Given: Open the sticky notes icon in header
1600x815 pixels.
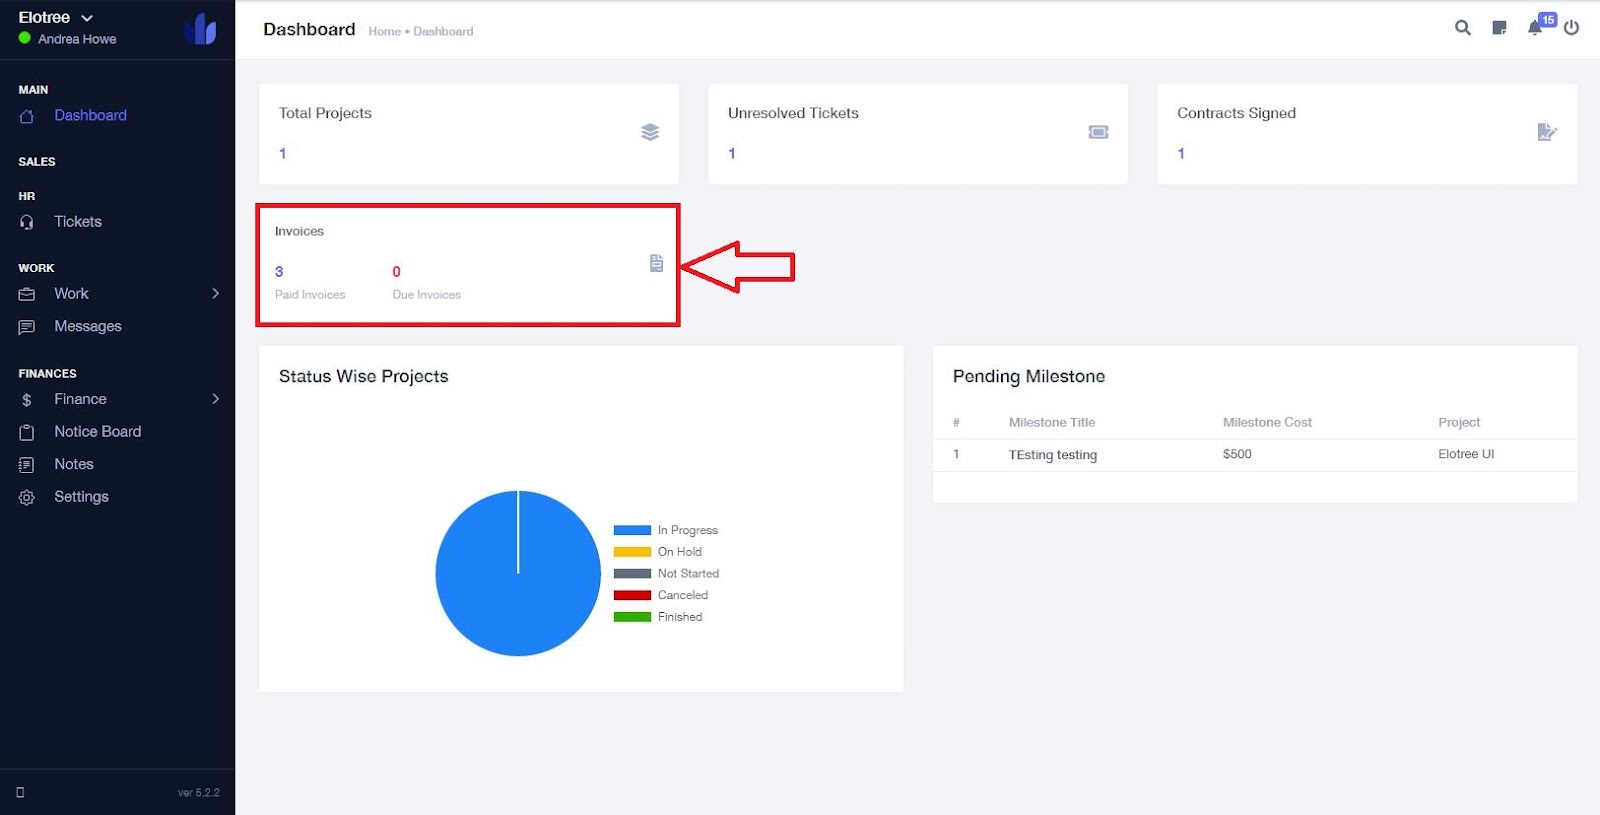Looking at the screenshot, I should coord(1499,28).
